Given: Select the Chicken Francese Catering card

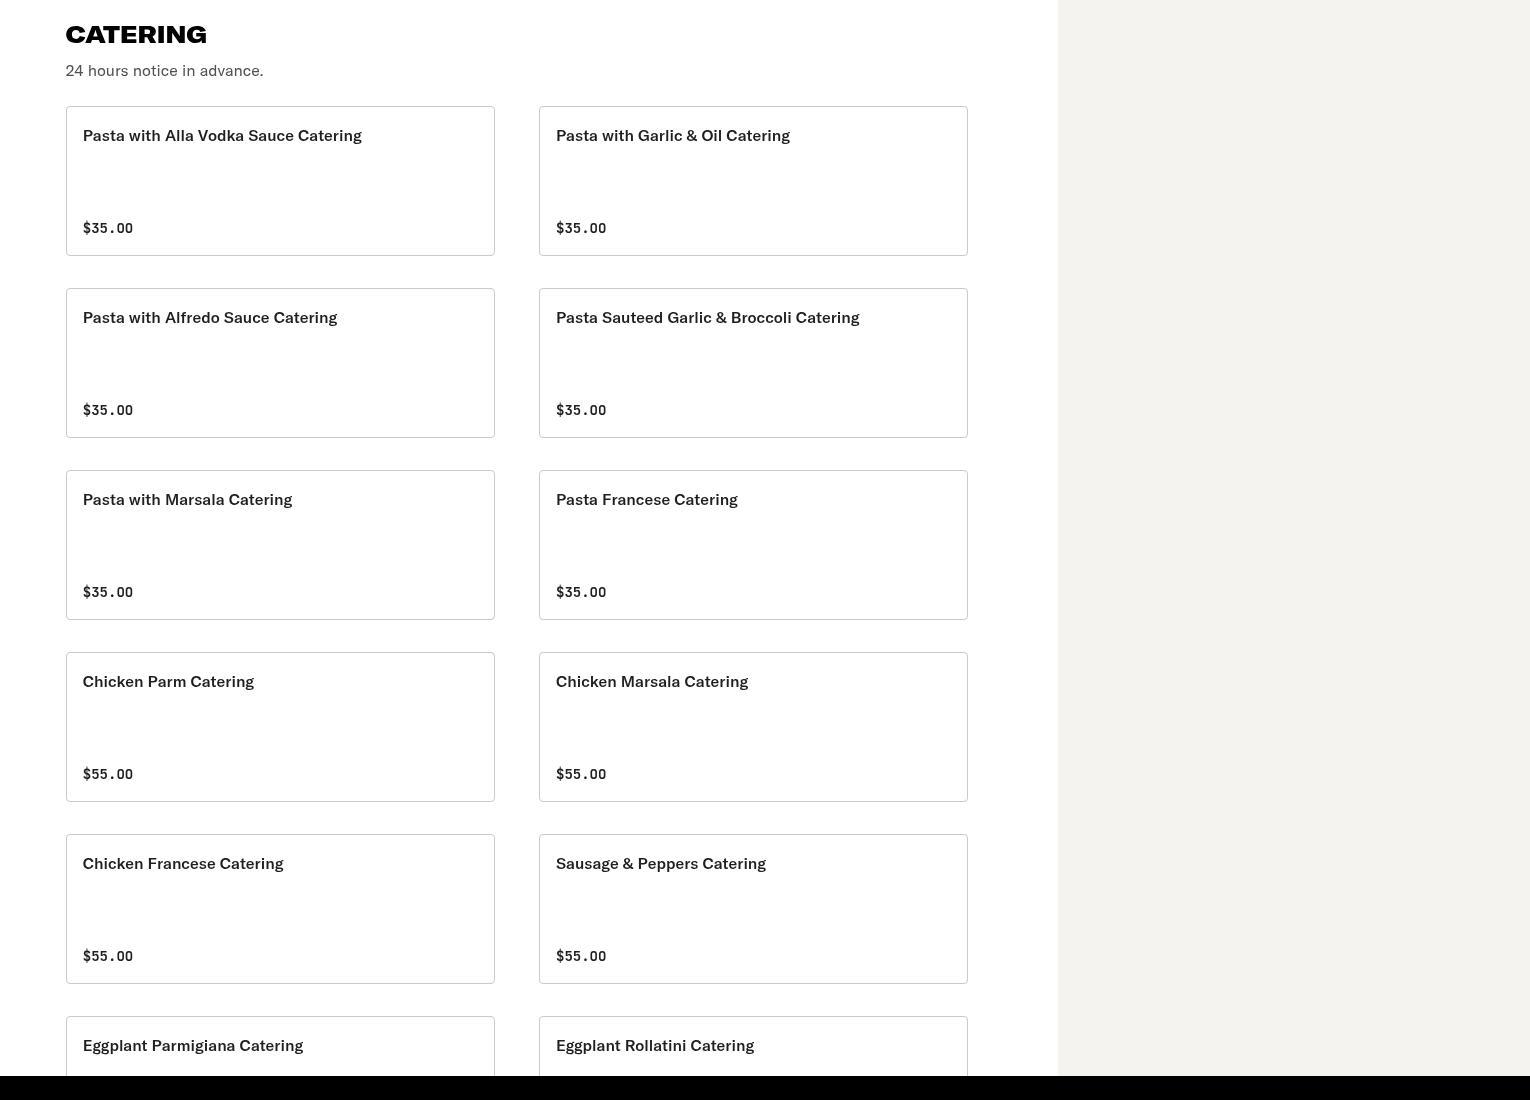Looking at the screenshot, I should (x=280, y=909).
